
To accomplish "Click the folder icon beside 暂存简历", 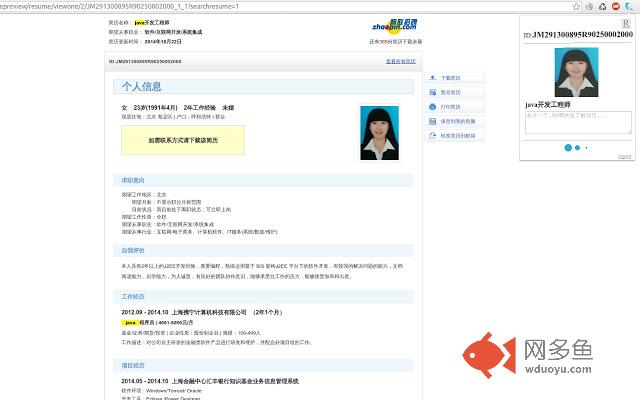I will click(433, 92).
